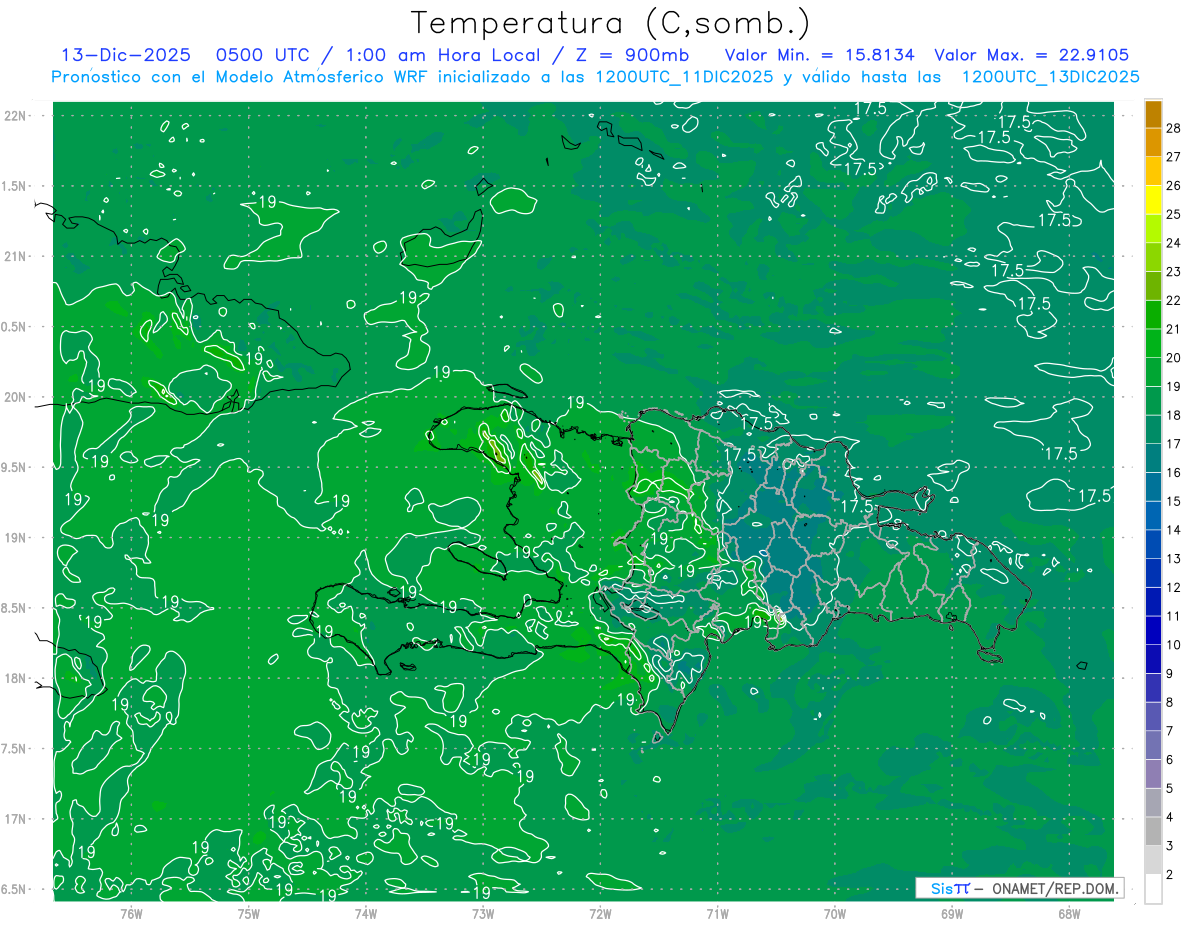This screenshot has height=927, width=1200.
Task: Click the purple 6 colorbar segment
Action: (1153, 745)
